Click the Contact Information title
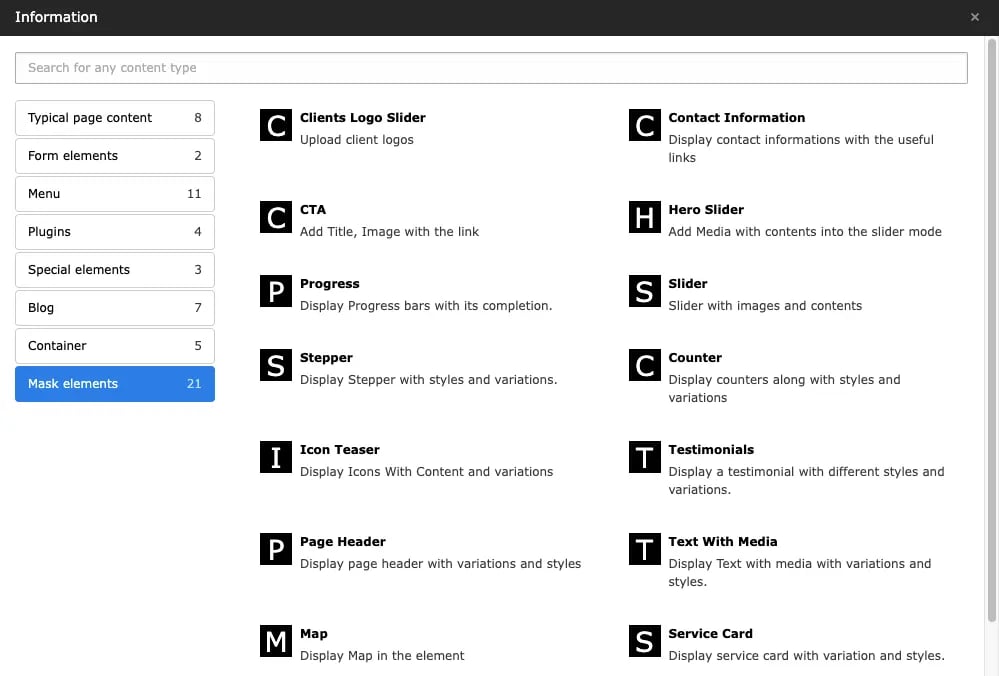Screen dimensions: 999x676 (737, 118)
